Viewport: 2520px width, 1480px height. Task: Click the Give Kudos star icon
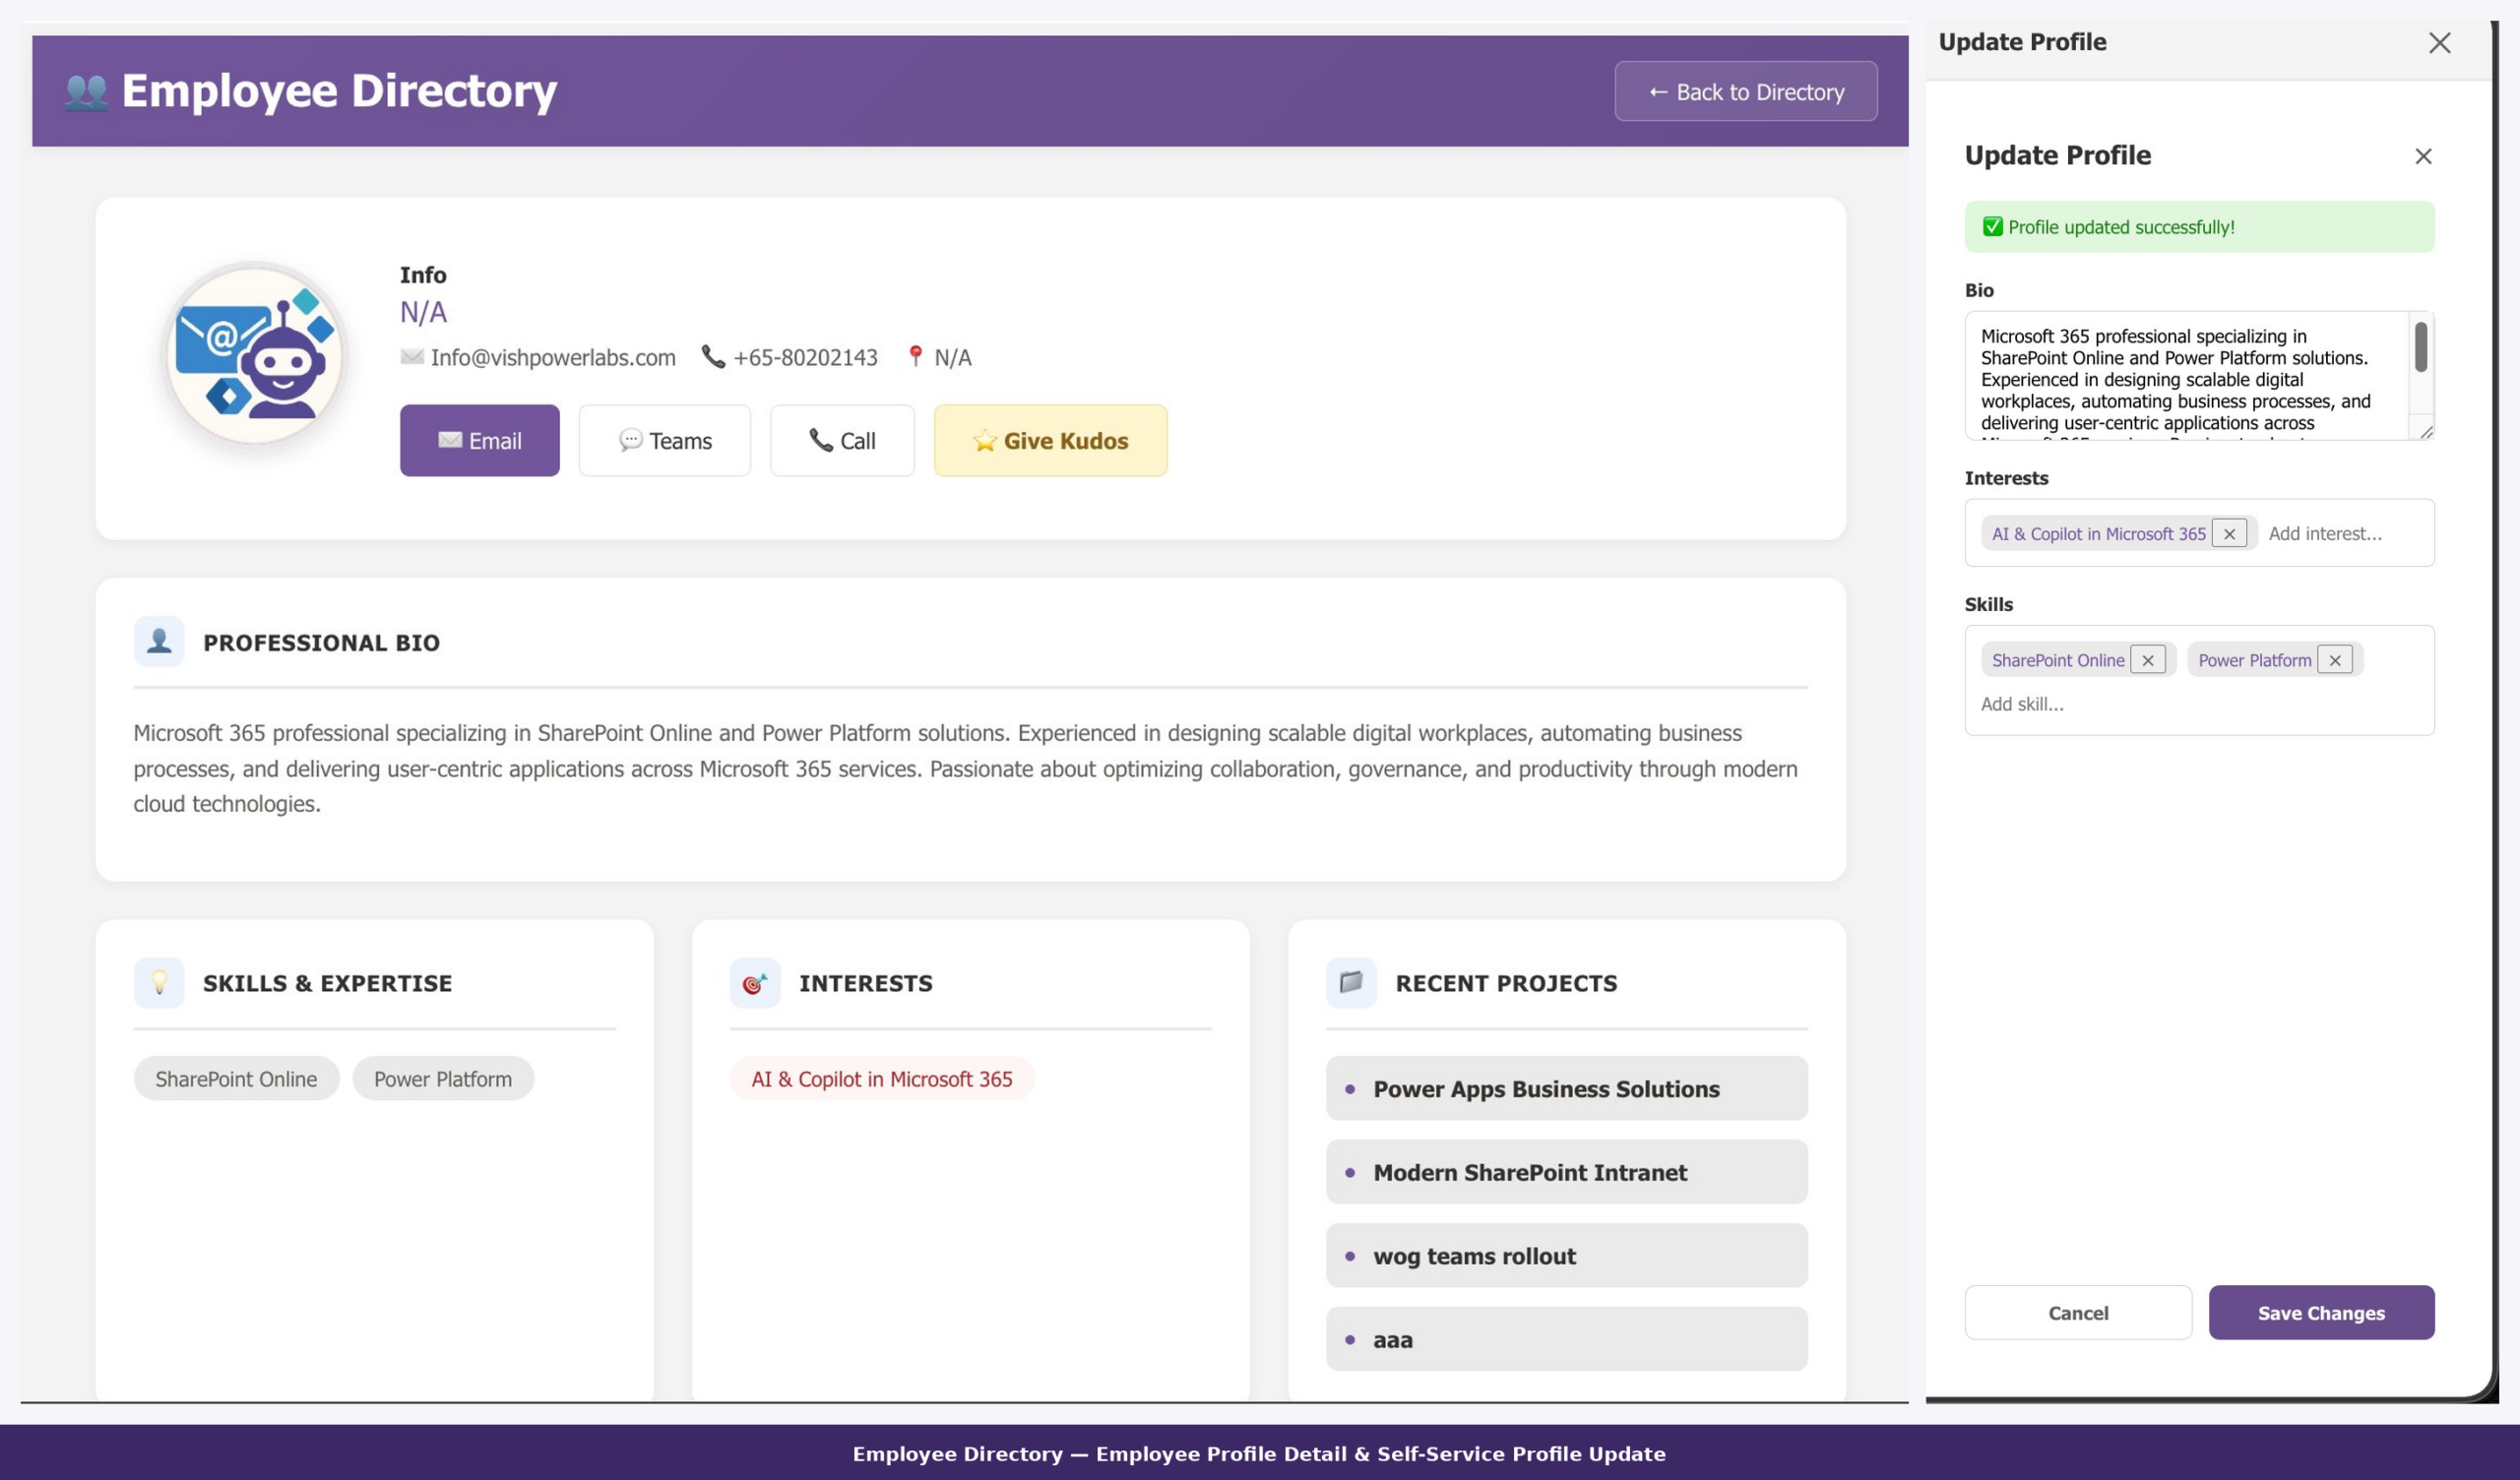coord(984,440)
